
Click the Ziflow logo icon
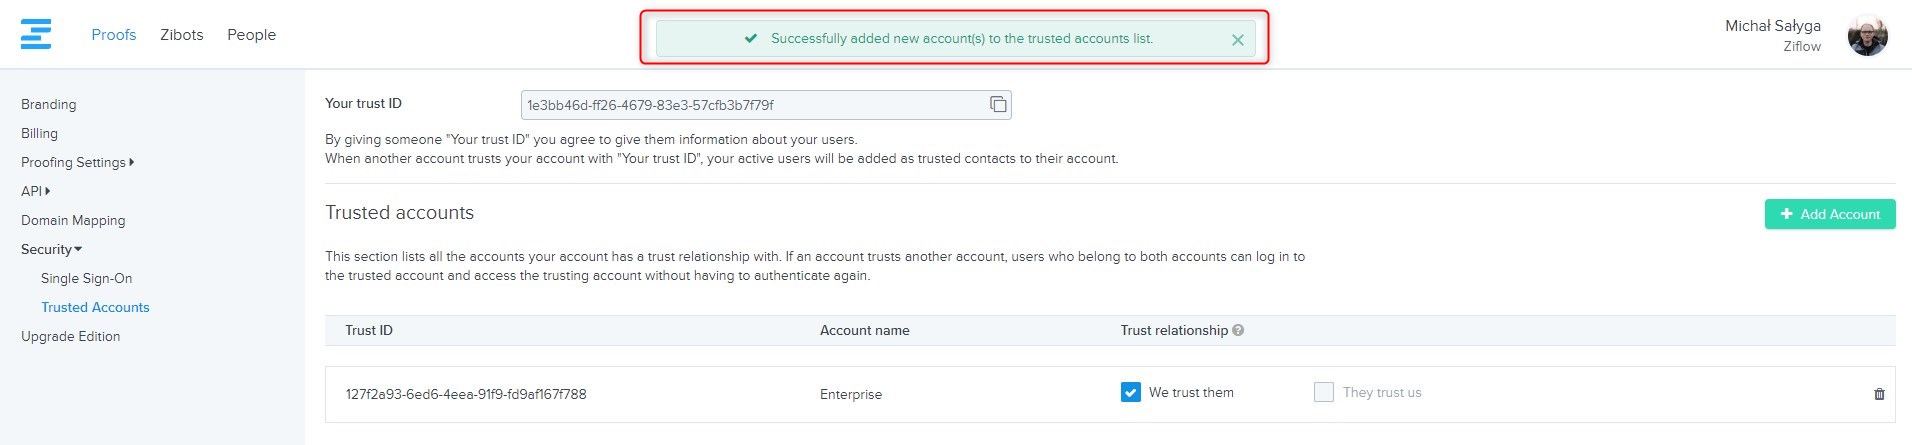click(36, 34)
